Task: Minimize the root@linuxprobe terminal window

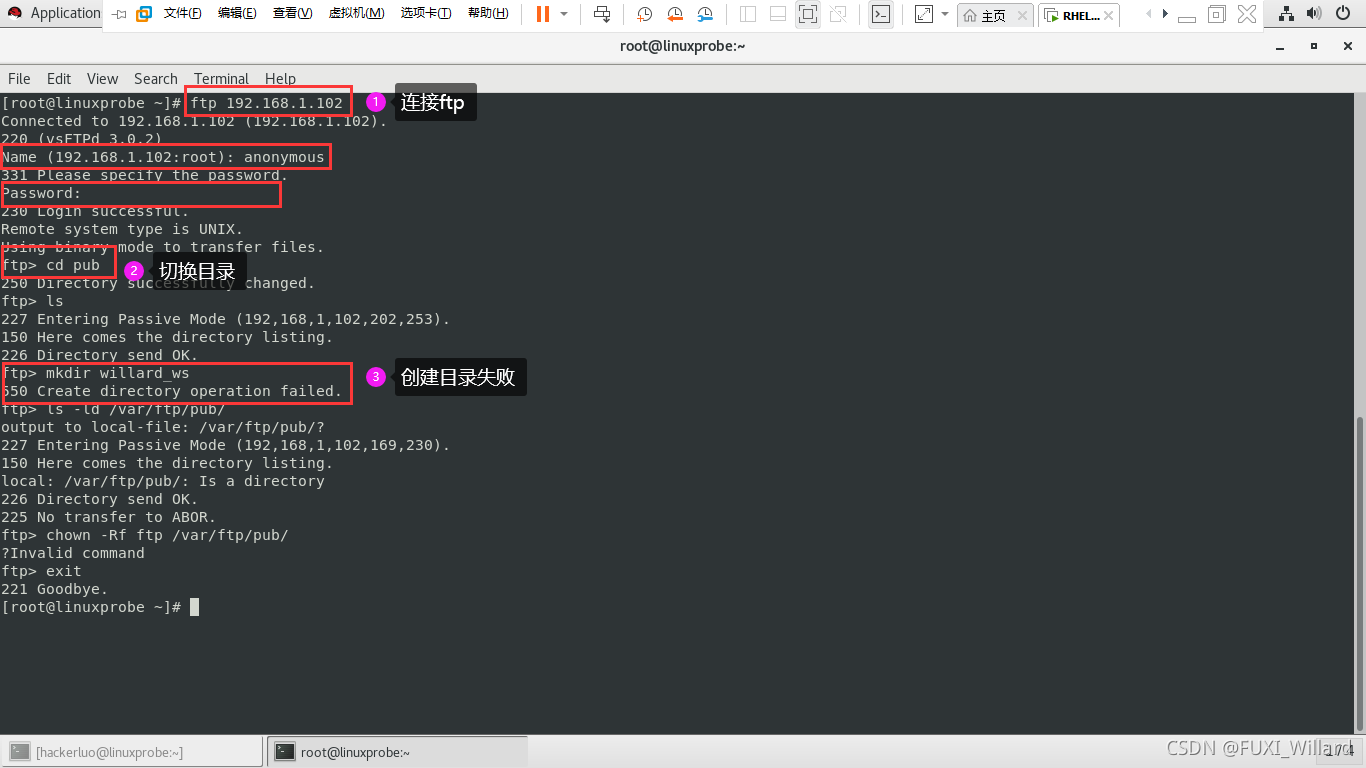Action: [x=1280, y=46]
